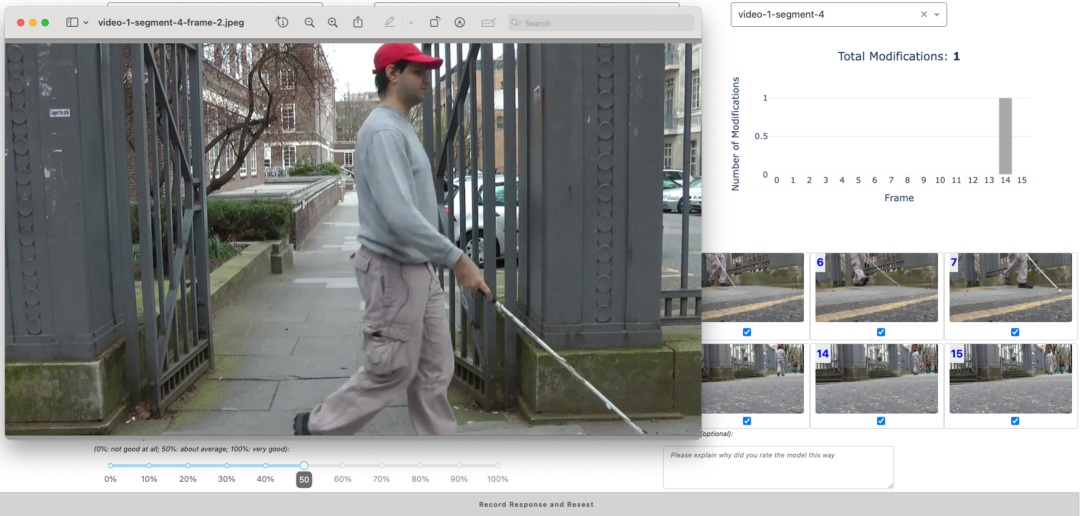Click the rating explanation text box
This screenshot has width=1080, height=516.
778,467
